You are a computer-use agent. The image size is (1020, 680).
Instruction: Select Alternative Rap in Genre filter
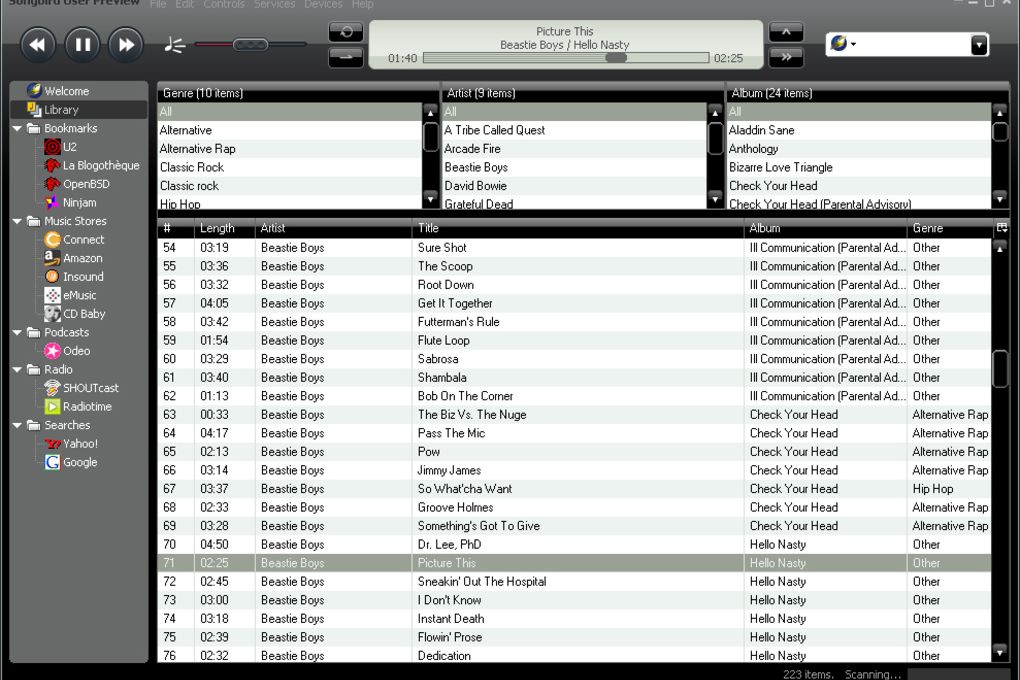pos(289,149)
